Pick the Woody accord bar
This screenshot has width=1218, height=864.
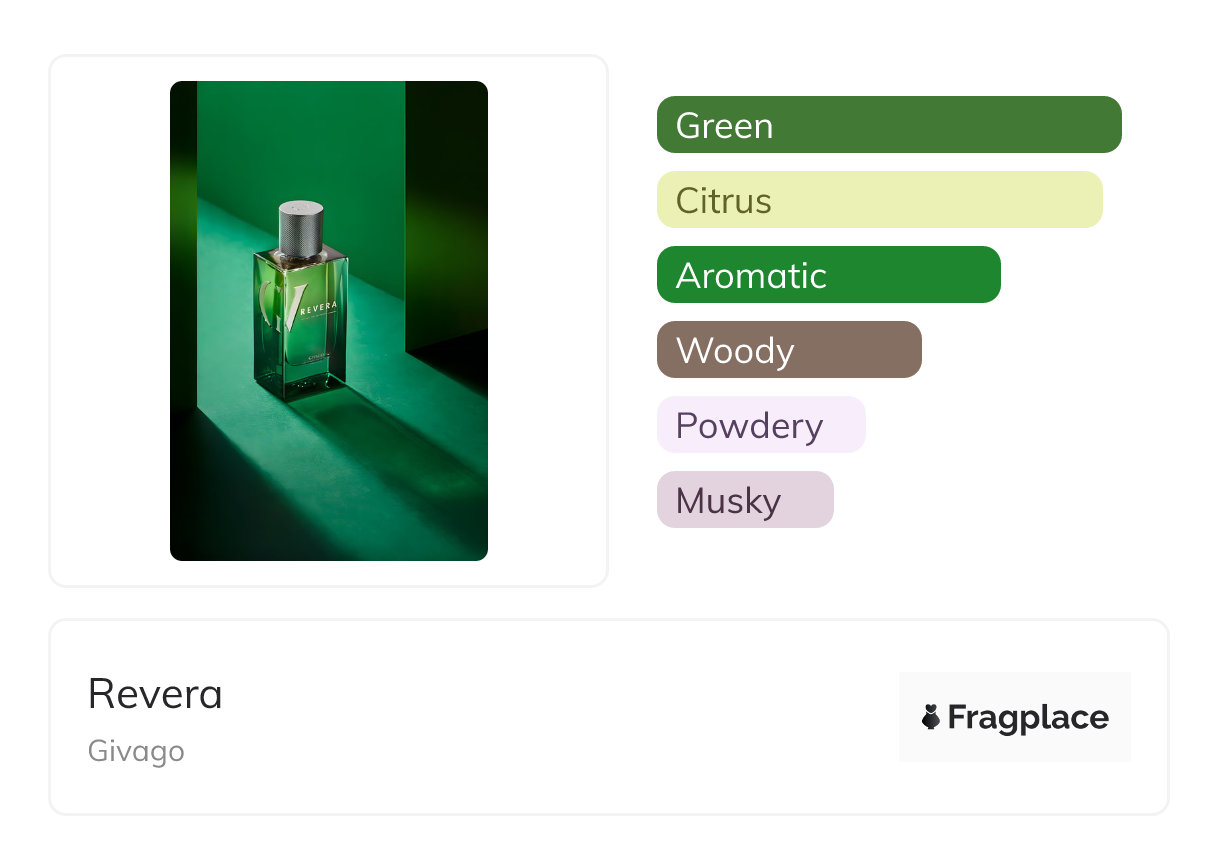click(x=788, y=350)
